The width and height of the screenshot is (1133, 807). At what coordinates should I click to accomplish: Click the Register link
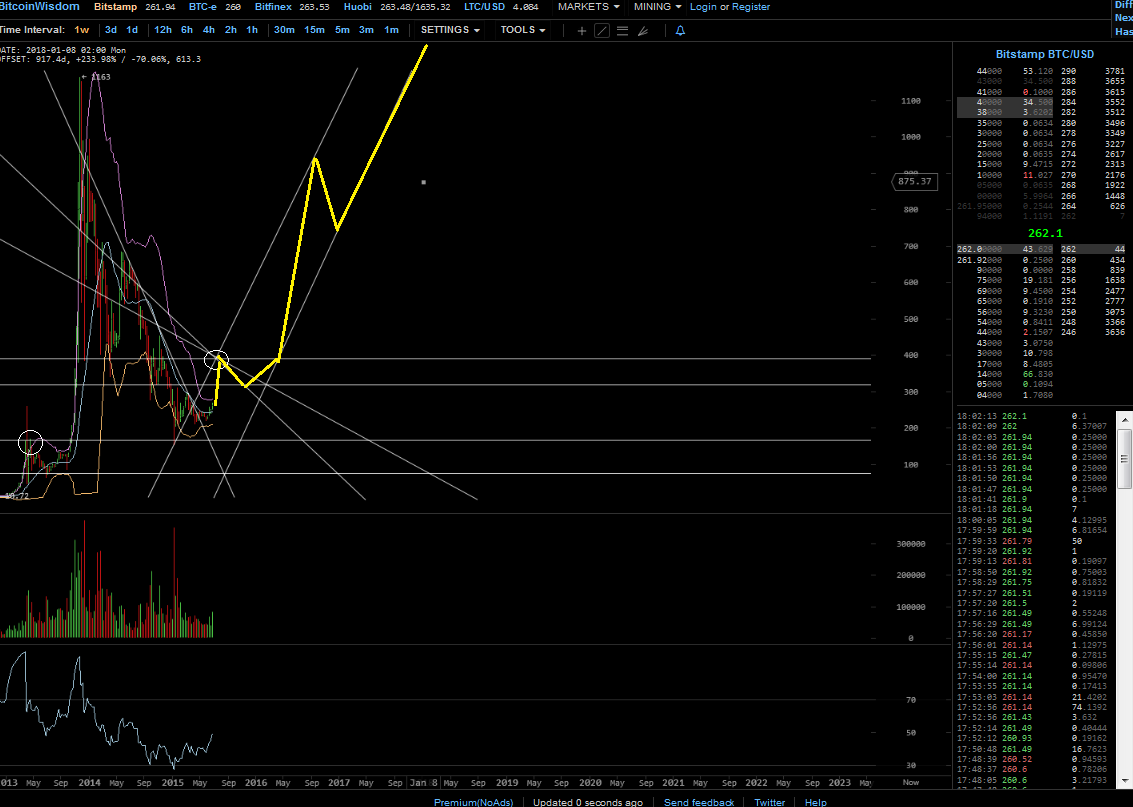751,7
